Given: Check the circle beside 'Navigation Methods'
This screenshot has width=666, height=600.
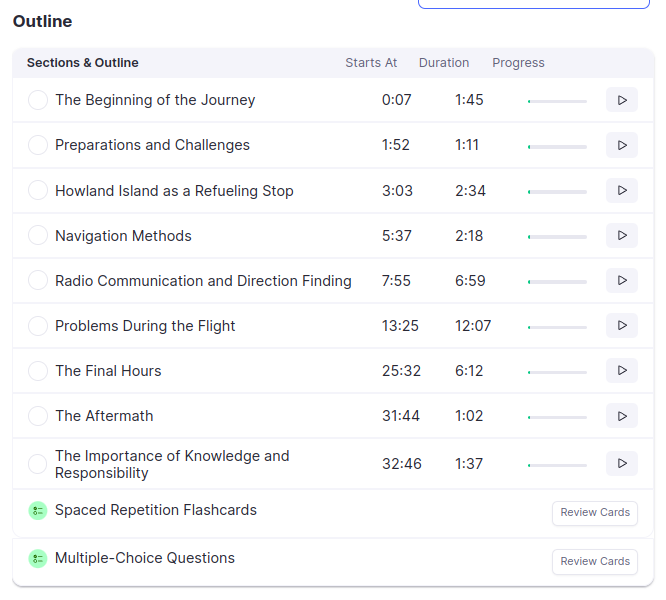Looking at the screenshot, I should (x=38, y=235).
